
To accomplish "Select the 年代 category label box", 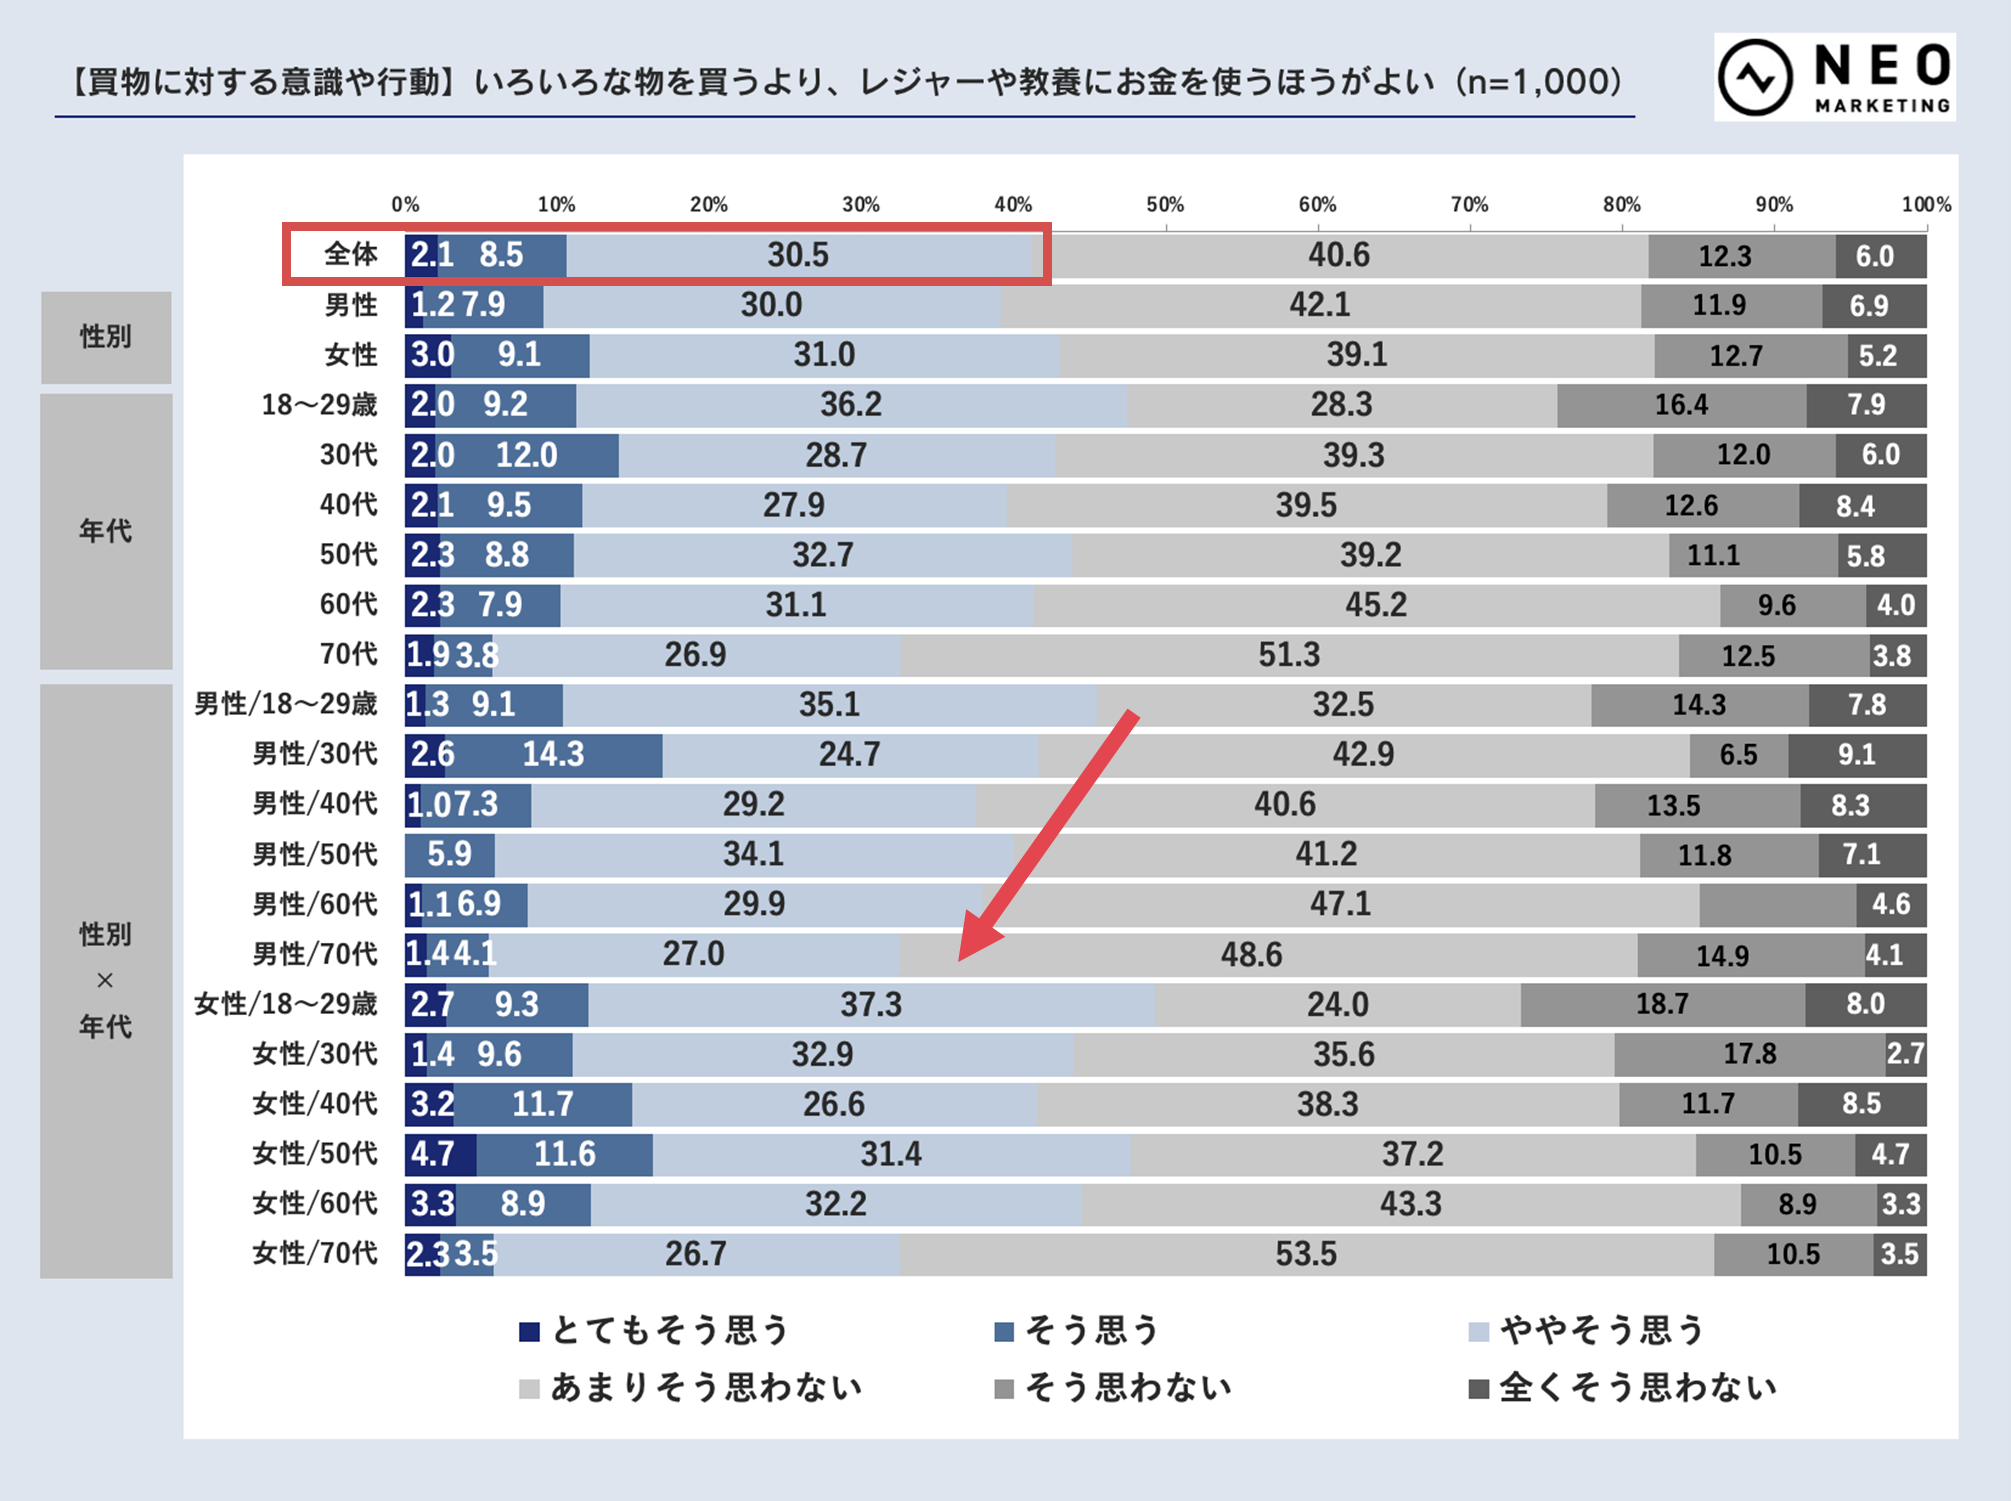I will pyautogui.click(x=106, y=531).
